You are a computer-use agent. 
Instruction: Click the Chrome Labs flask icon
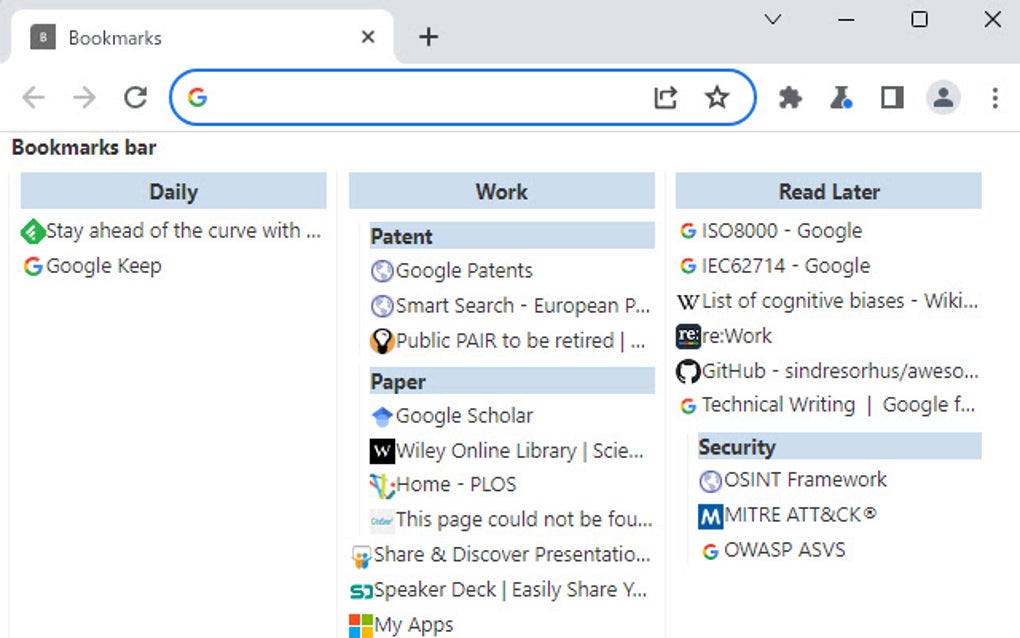pyautogui.click(x=841, y=97)
